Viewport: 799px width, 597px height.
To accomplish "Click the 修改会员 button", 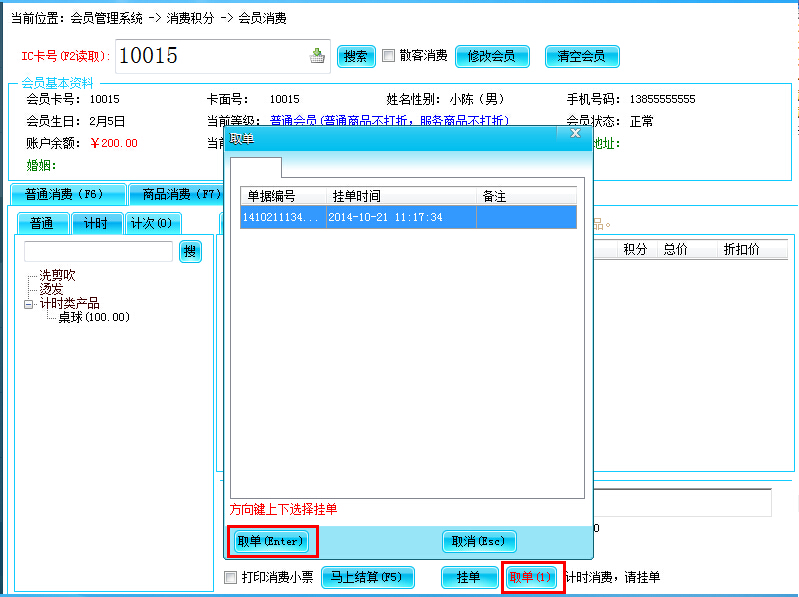I will [x=491, y=56].
